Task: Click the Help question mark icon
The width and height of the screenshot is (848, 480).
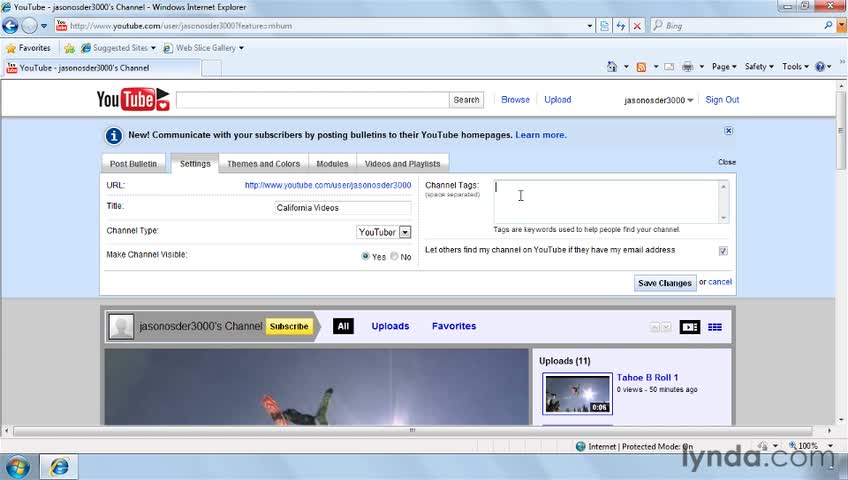Action: tap(820, 66)
